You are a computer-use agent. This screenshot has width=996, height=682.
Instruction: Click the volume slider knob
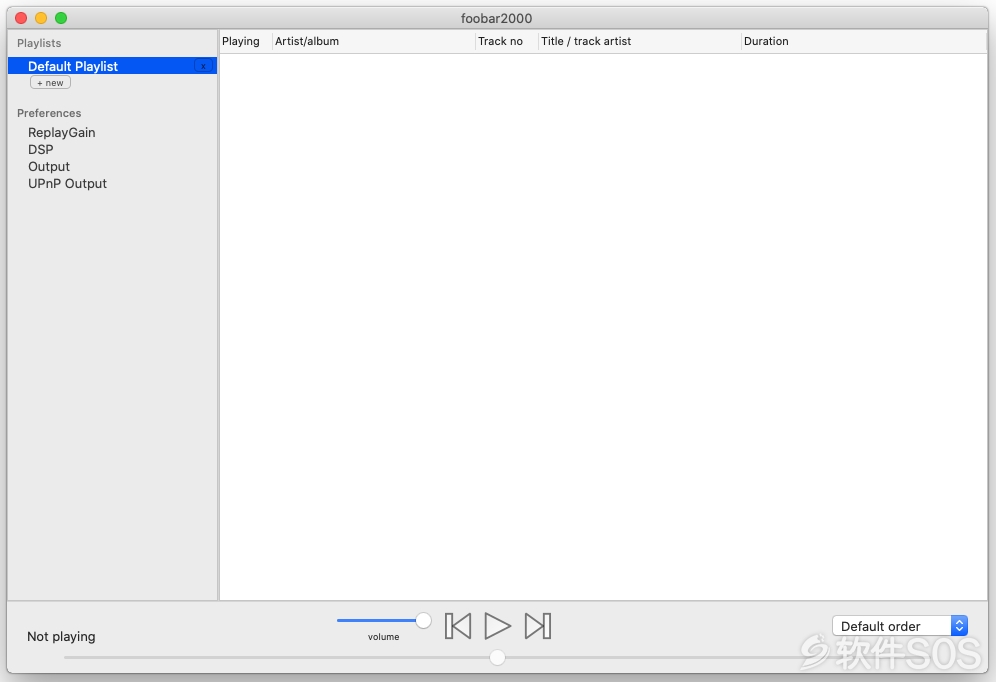424,620
